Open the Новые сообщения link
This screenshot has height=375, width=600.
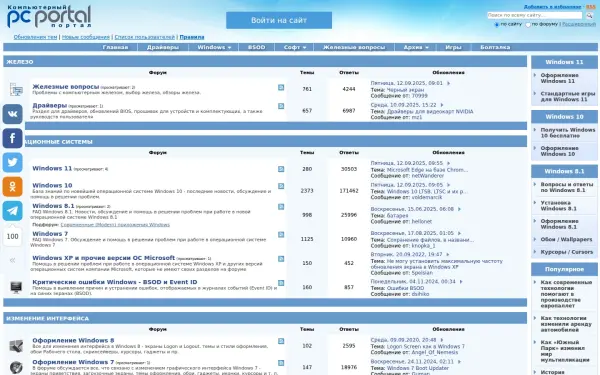[x=86, y=37]
